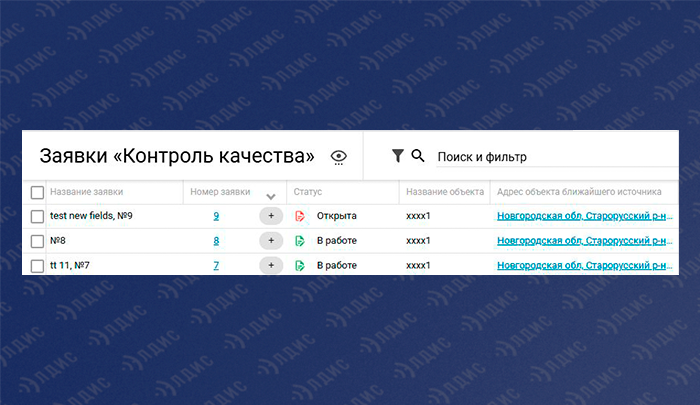Click green 'В работе' icon in row №8
Viewport: 700px width, 405px height.
click(x=300, y=241)
